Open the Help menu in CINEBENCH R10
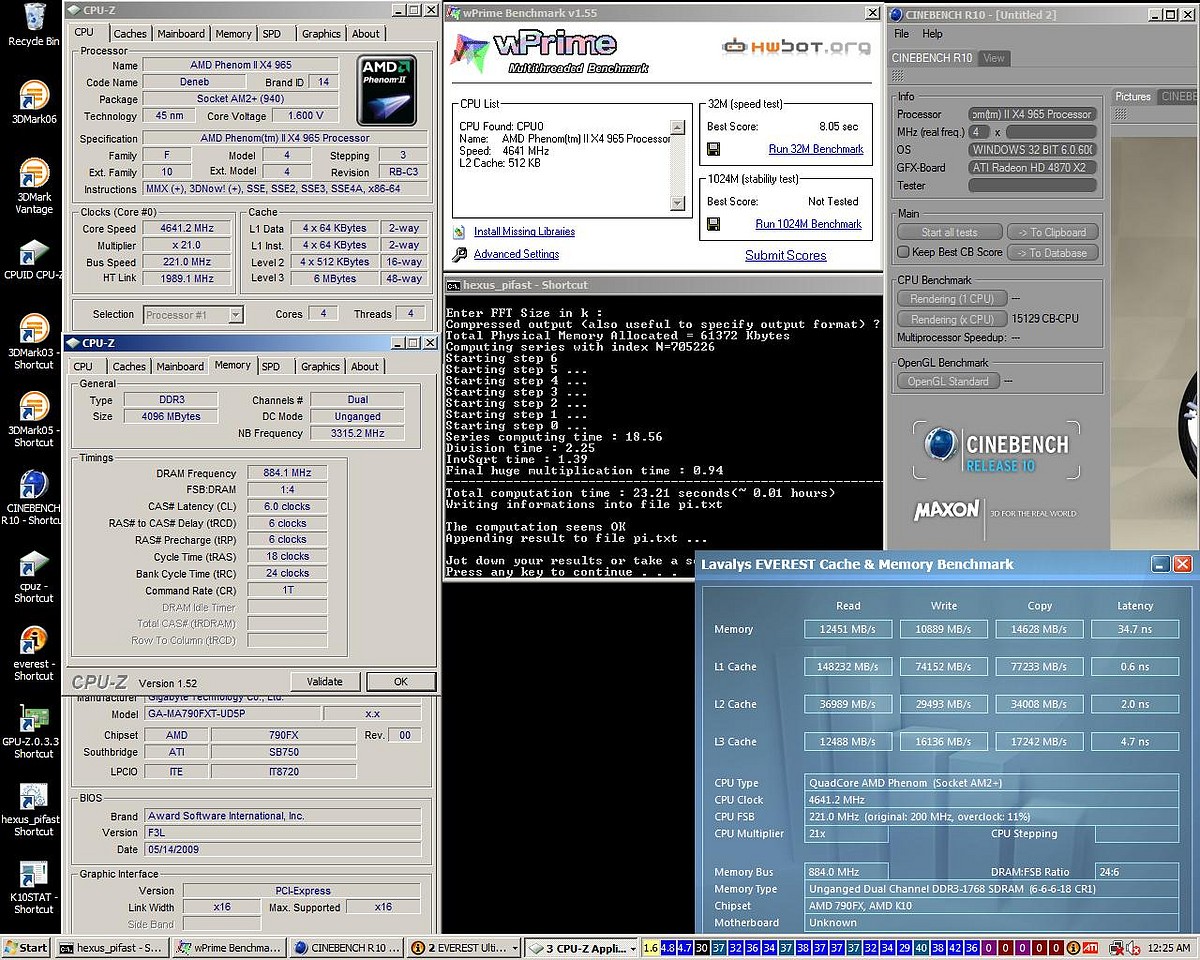 point(932,34)
